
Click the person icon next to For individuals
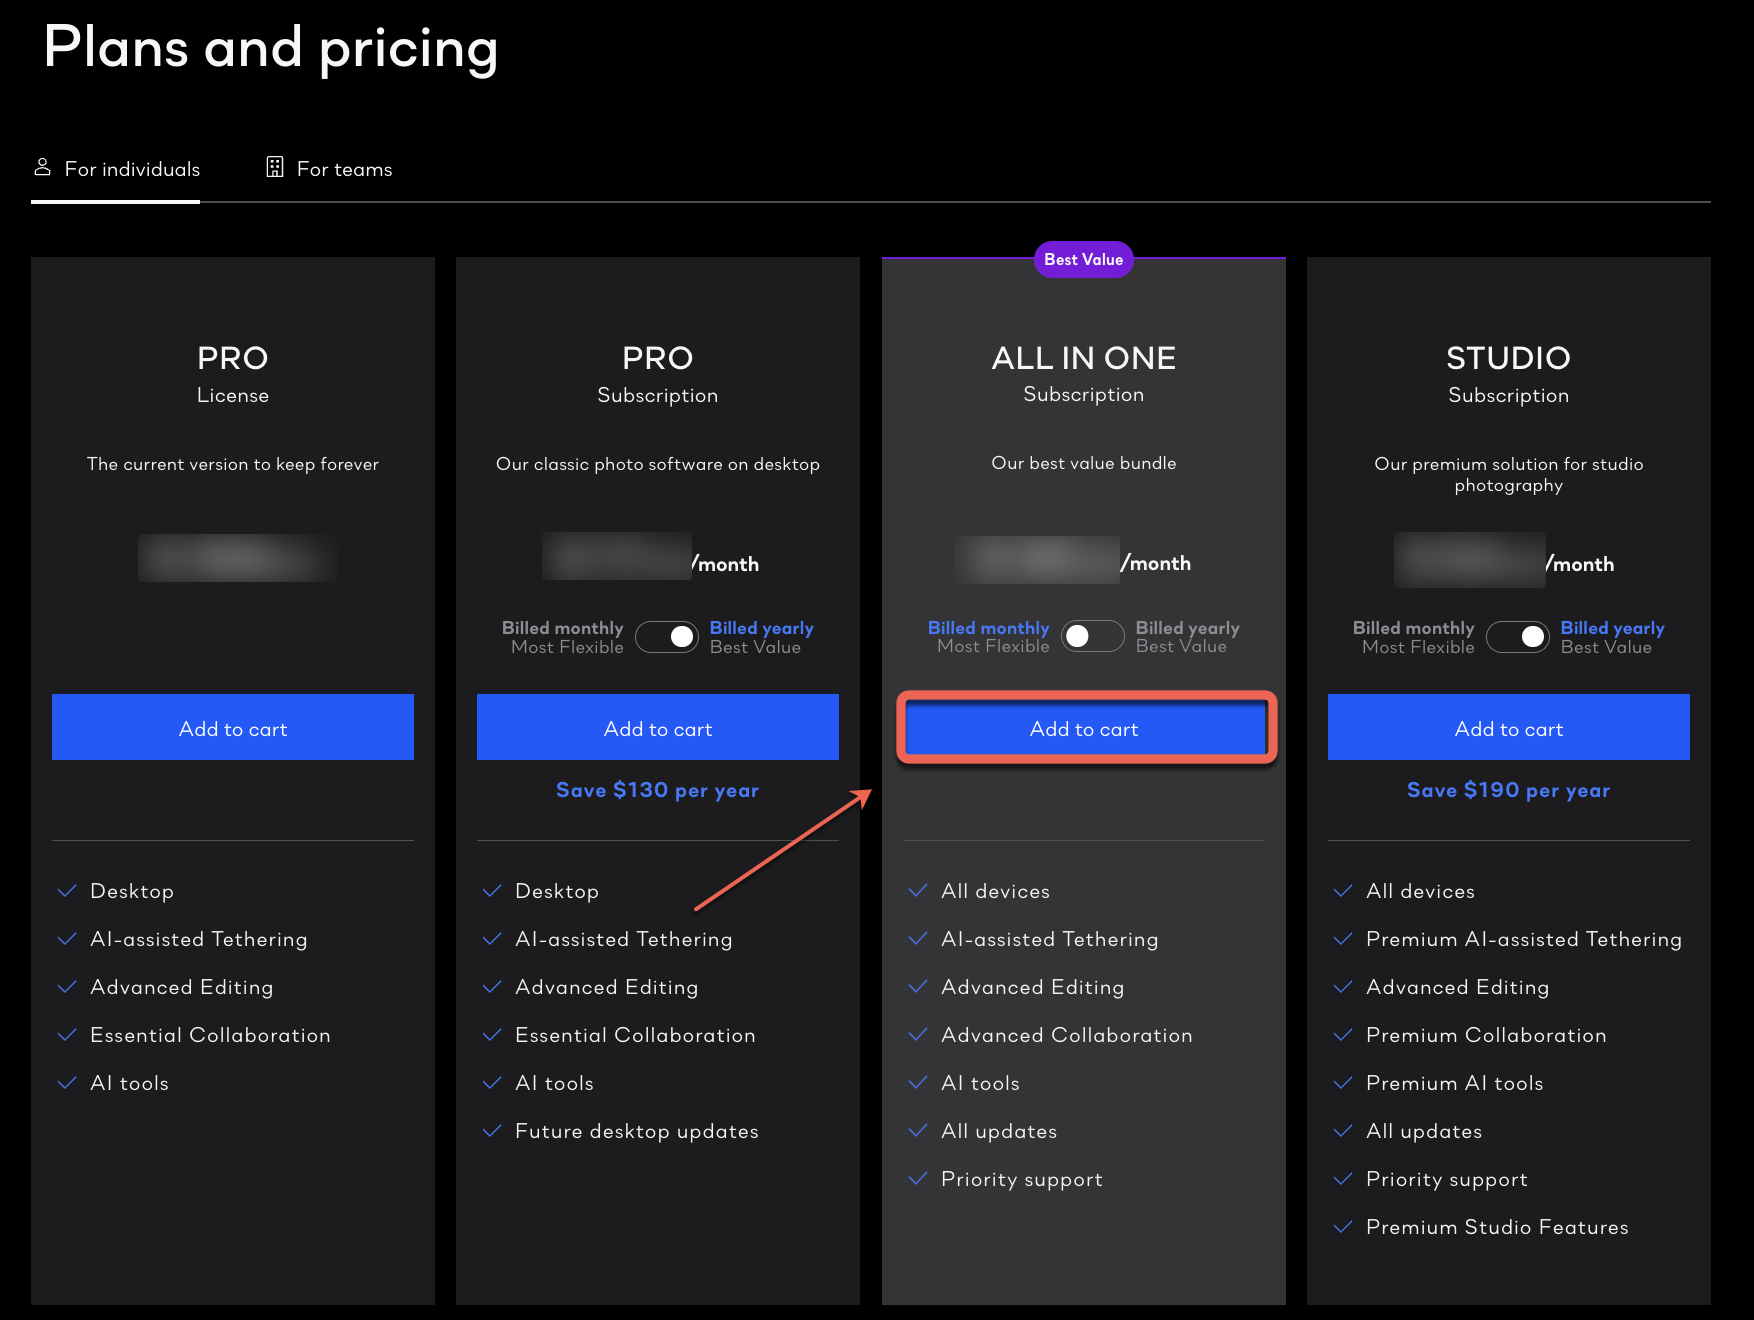pyautogui.click(x=43, y=167)
